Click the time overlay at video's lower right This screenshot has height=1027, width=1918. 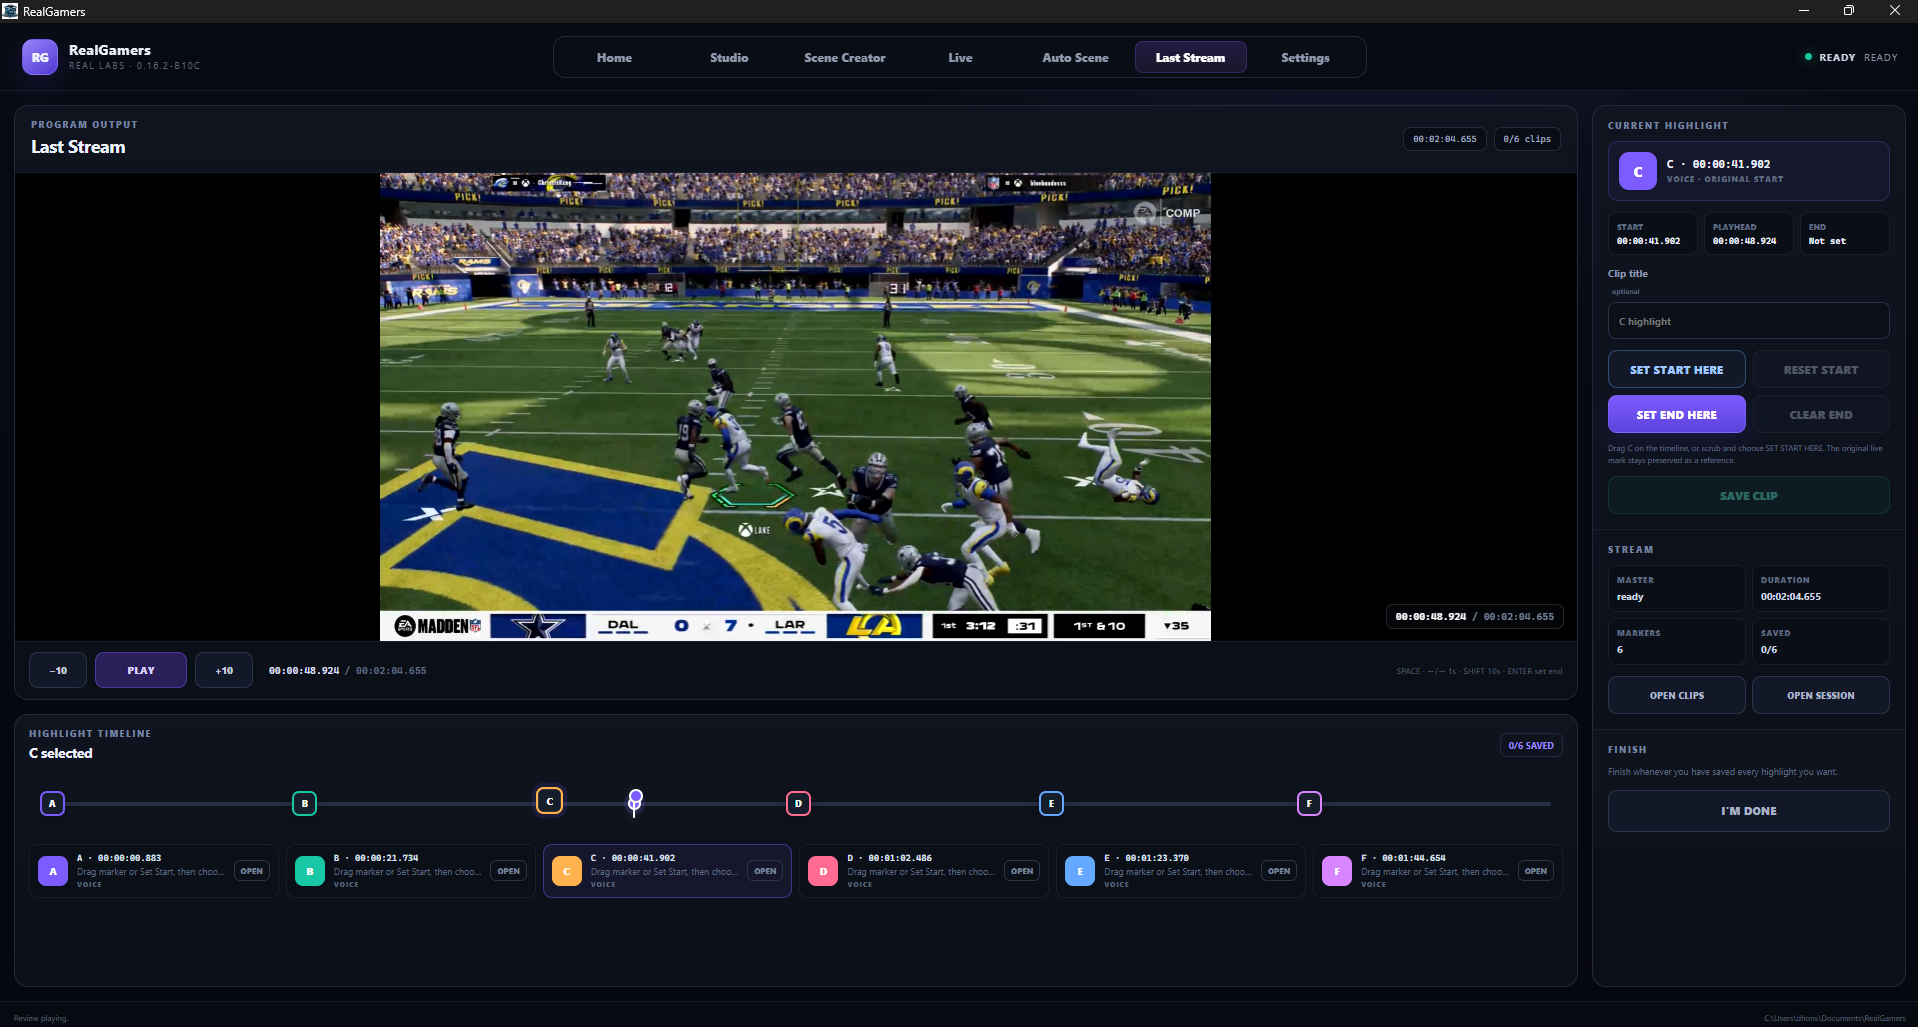point(1474,616)
